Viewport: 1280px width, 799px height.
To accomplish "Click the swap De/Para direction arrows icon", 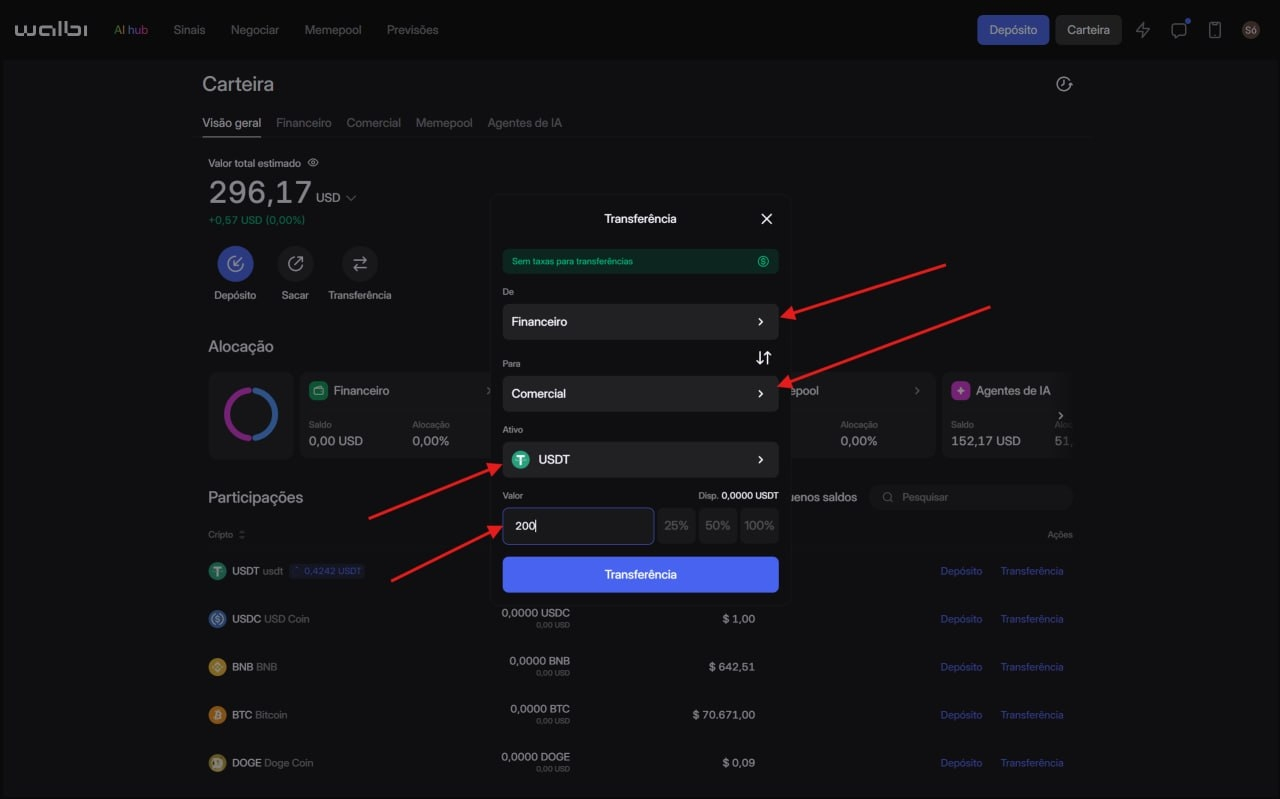I will pos(763,358).
